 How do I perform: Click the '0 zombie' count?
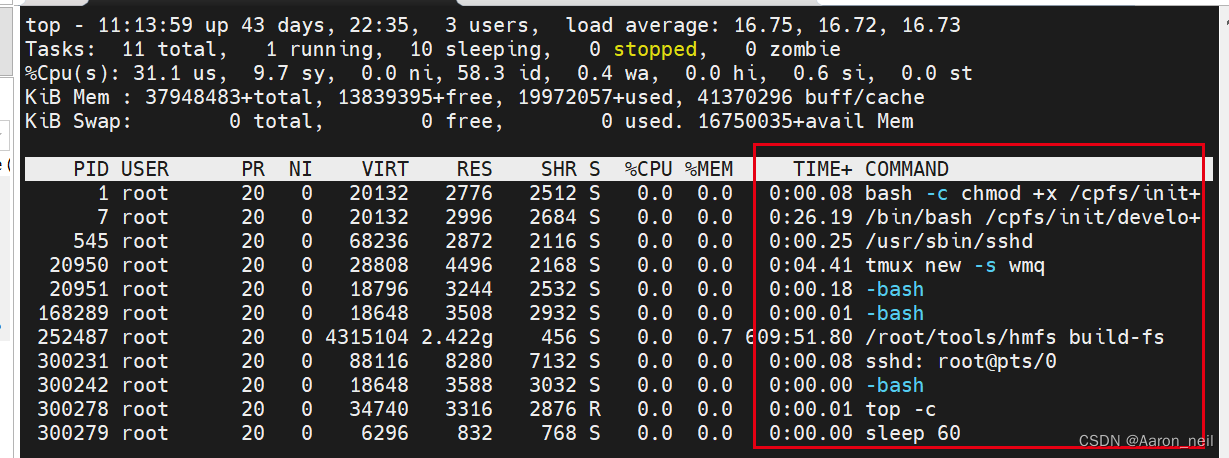coord(793,49)
